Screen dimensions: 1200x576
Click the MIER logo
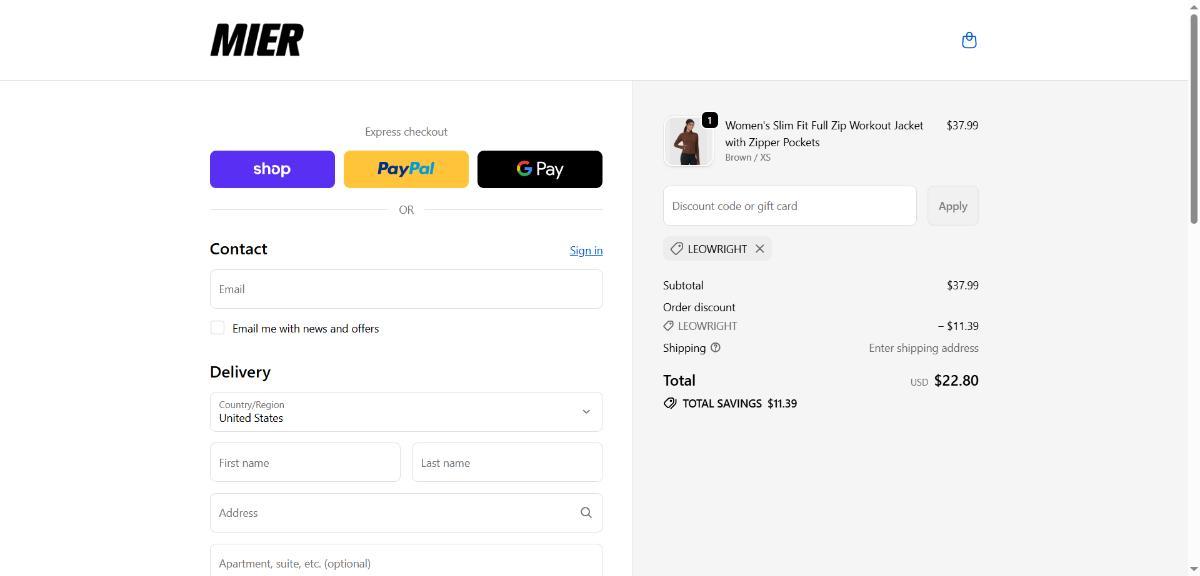point(256,40)
